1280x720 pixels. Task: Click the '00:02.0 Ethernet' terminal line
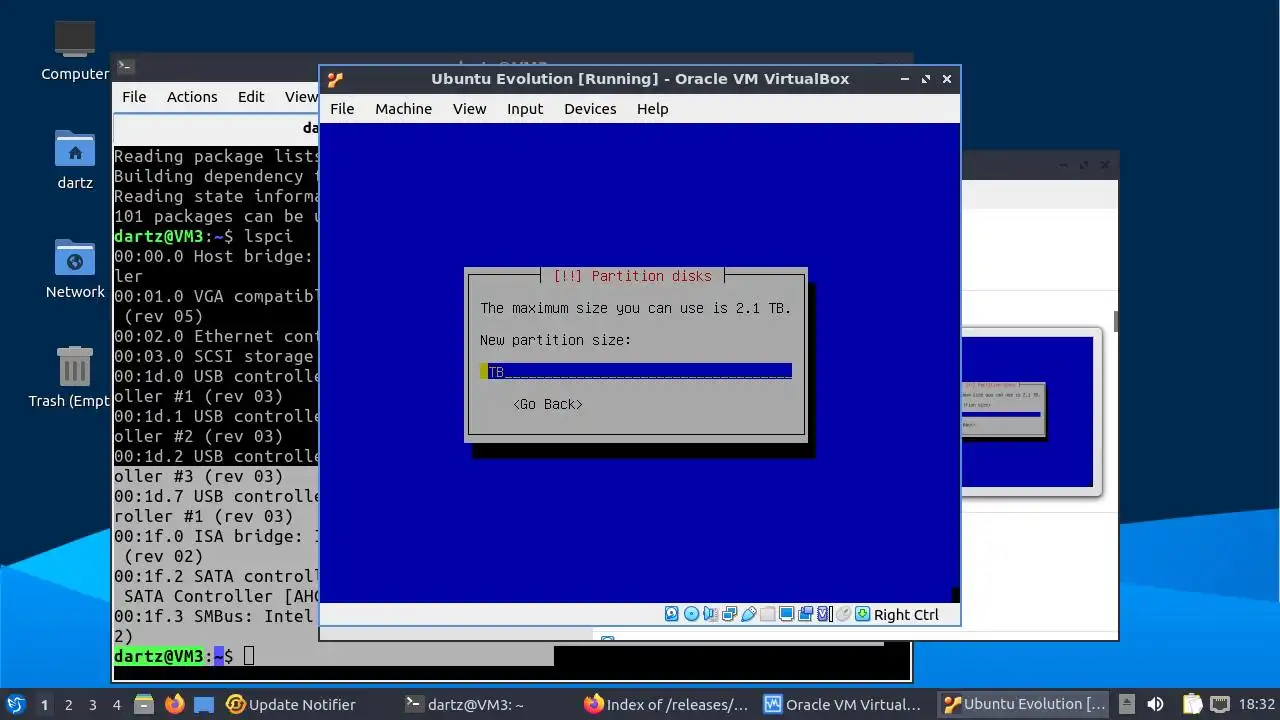pyautogui.click(x=216, y=336)
